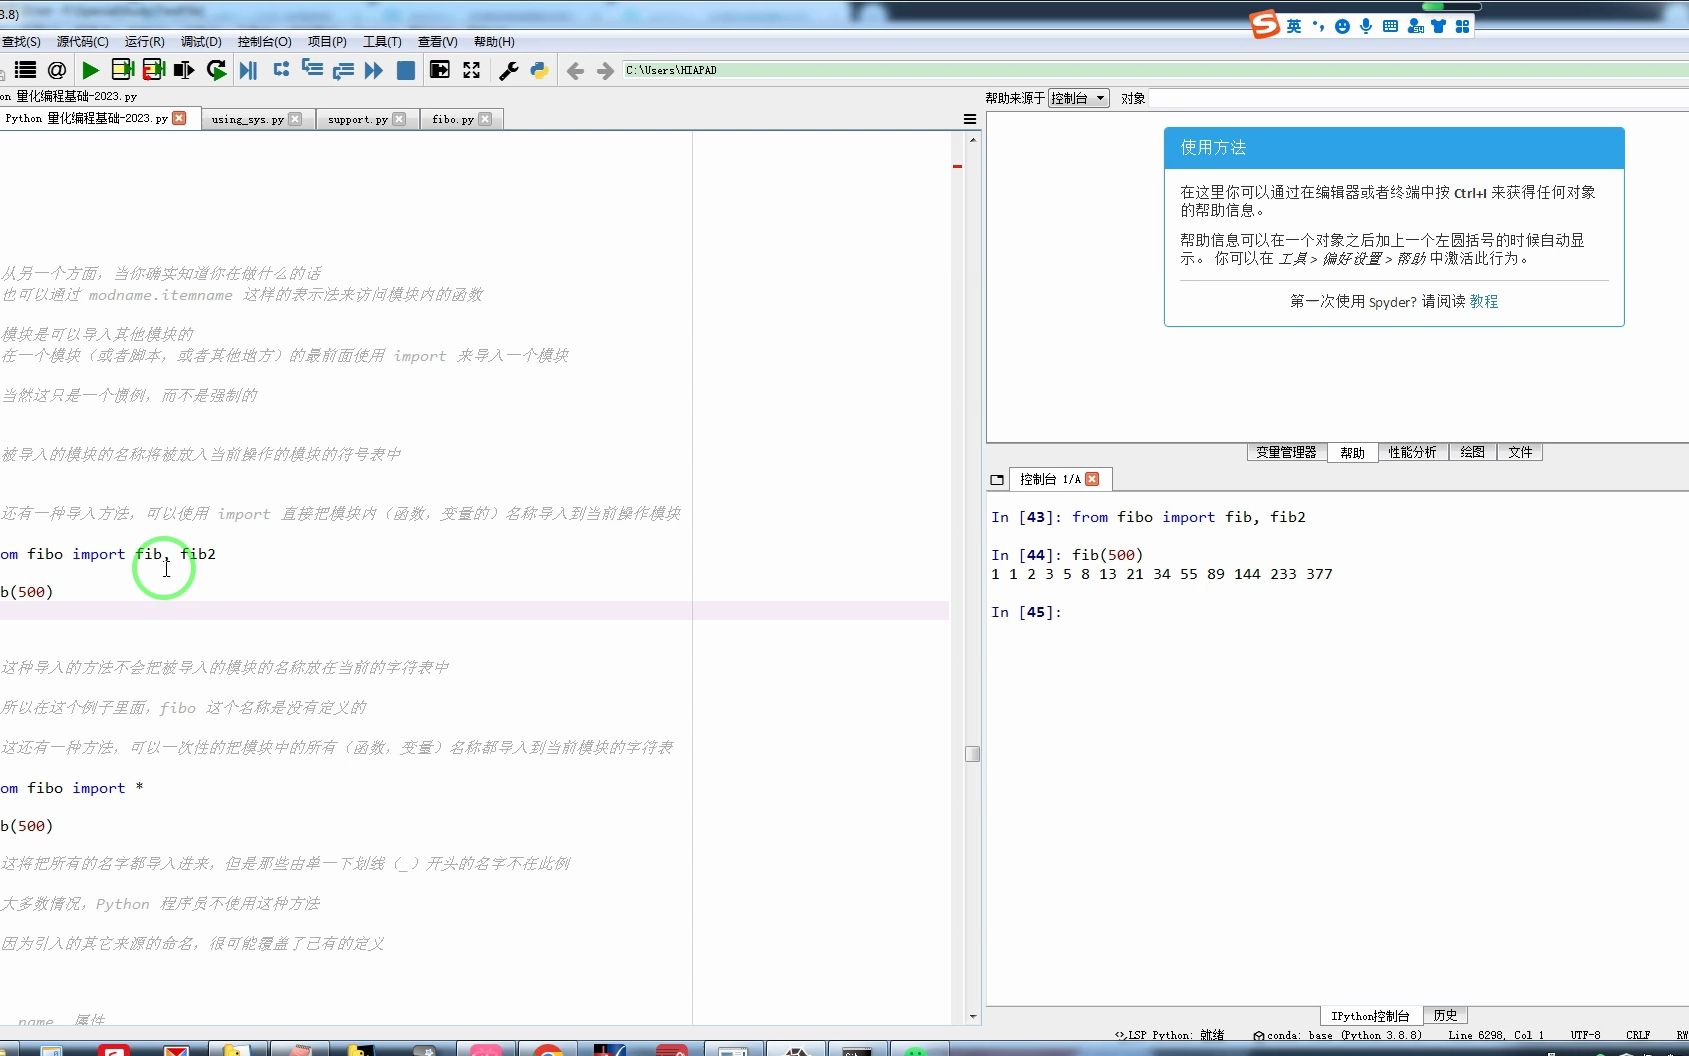Toggle Sogou punctuation mode
The width and height of the screenshot is (1689, 1056).
coord(1318,26)
